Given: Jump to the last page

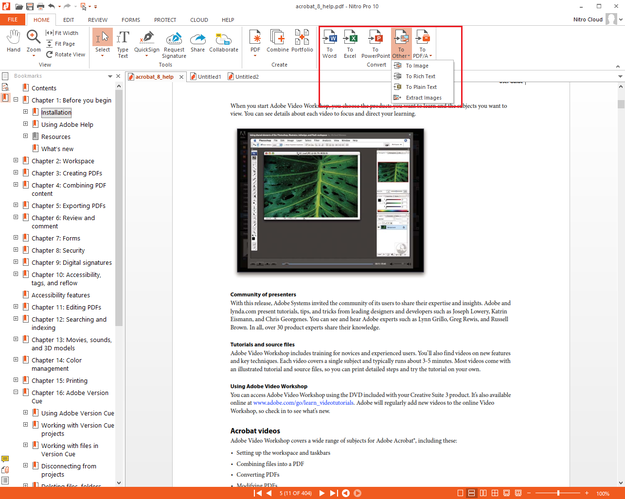Looking at the screenshot, I should click(x=334, y=493).
